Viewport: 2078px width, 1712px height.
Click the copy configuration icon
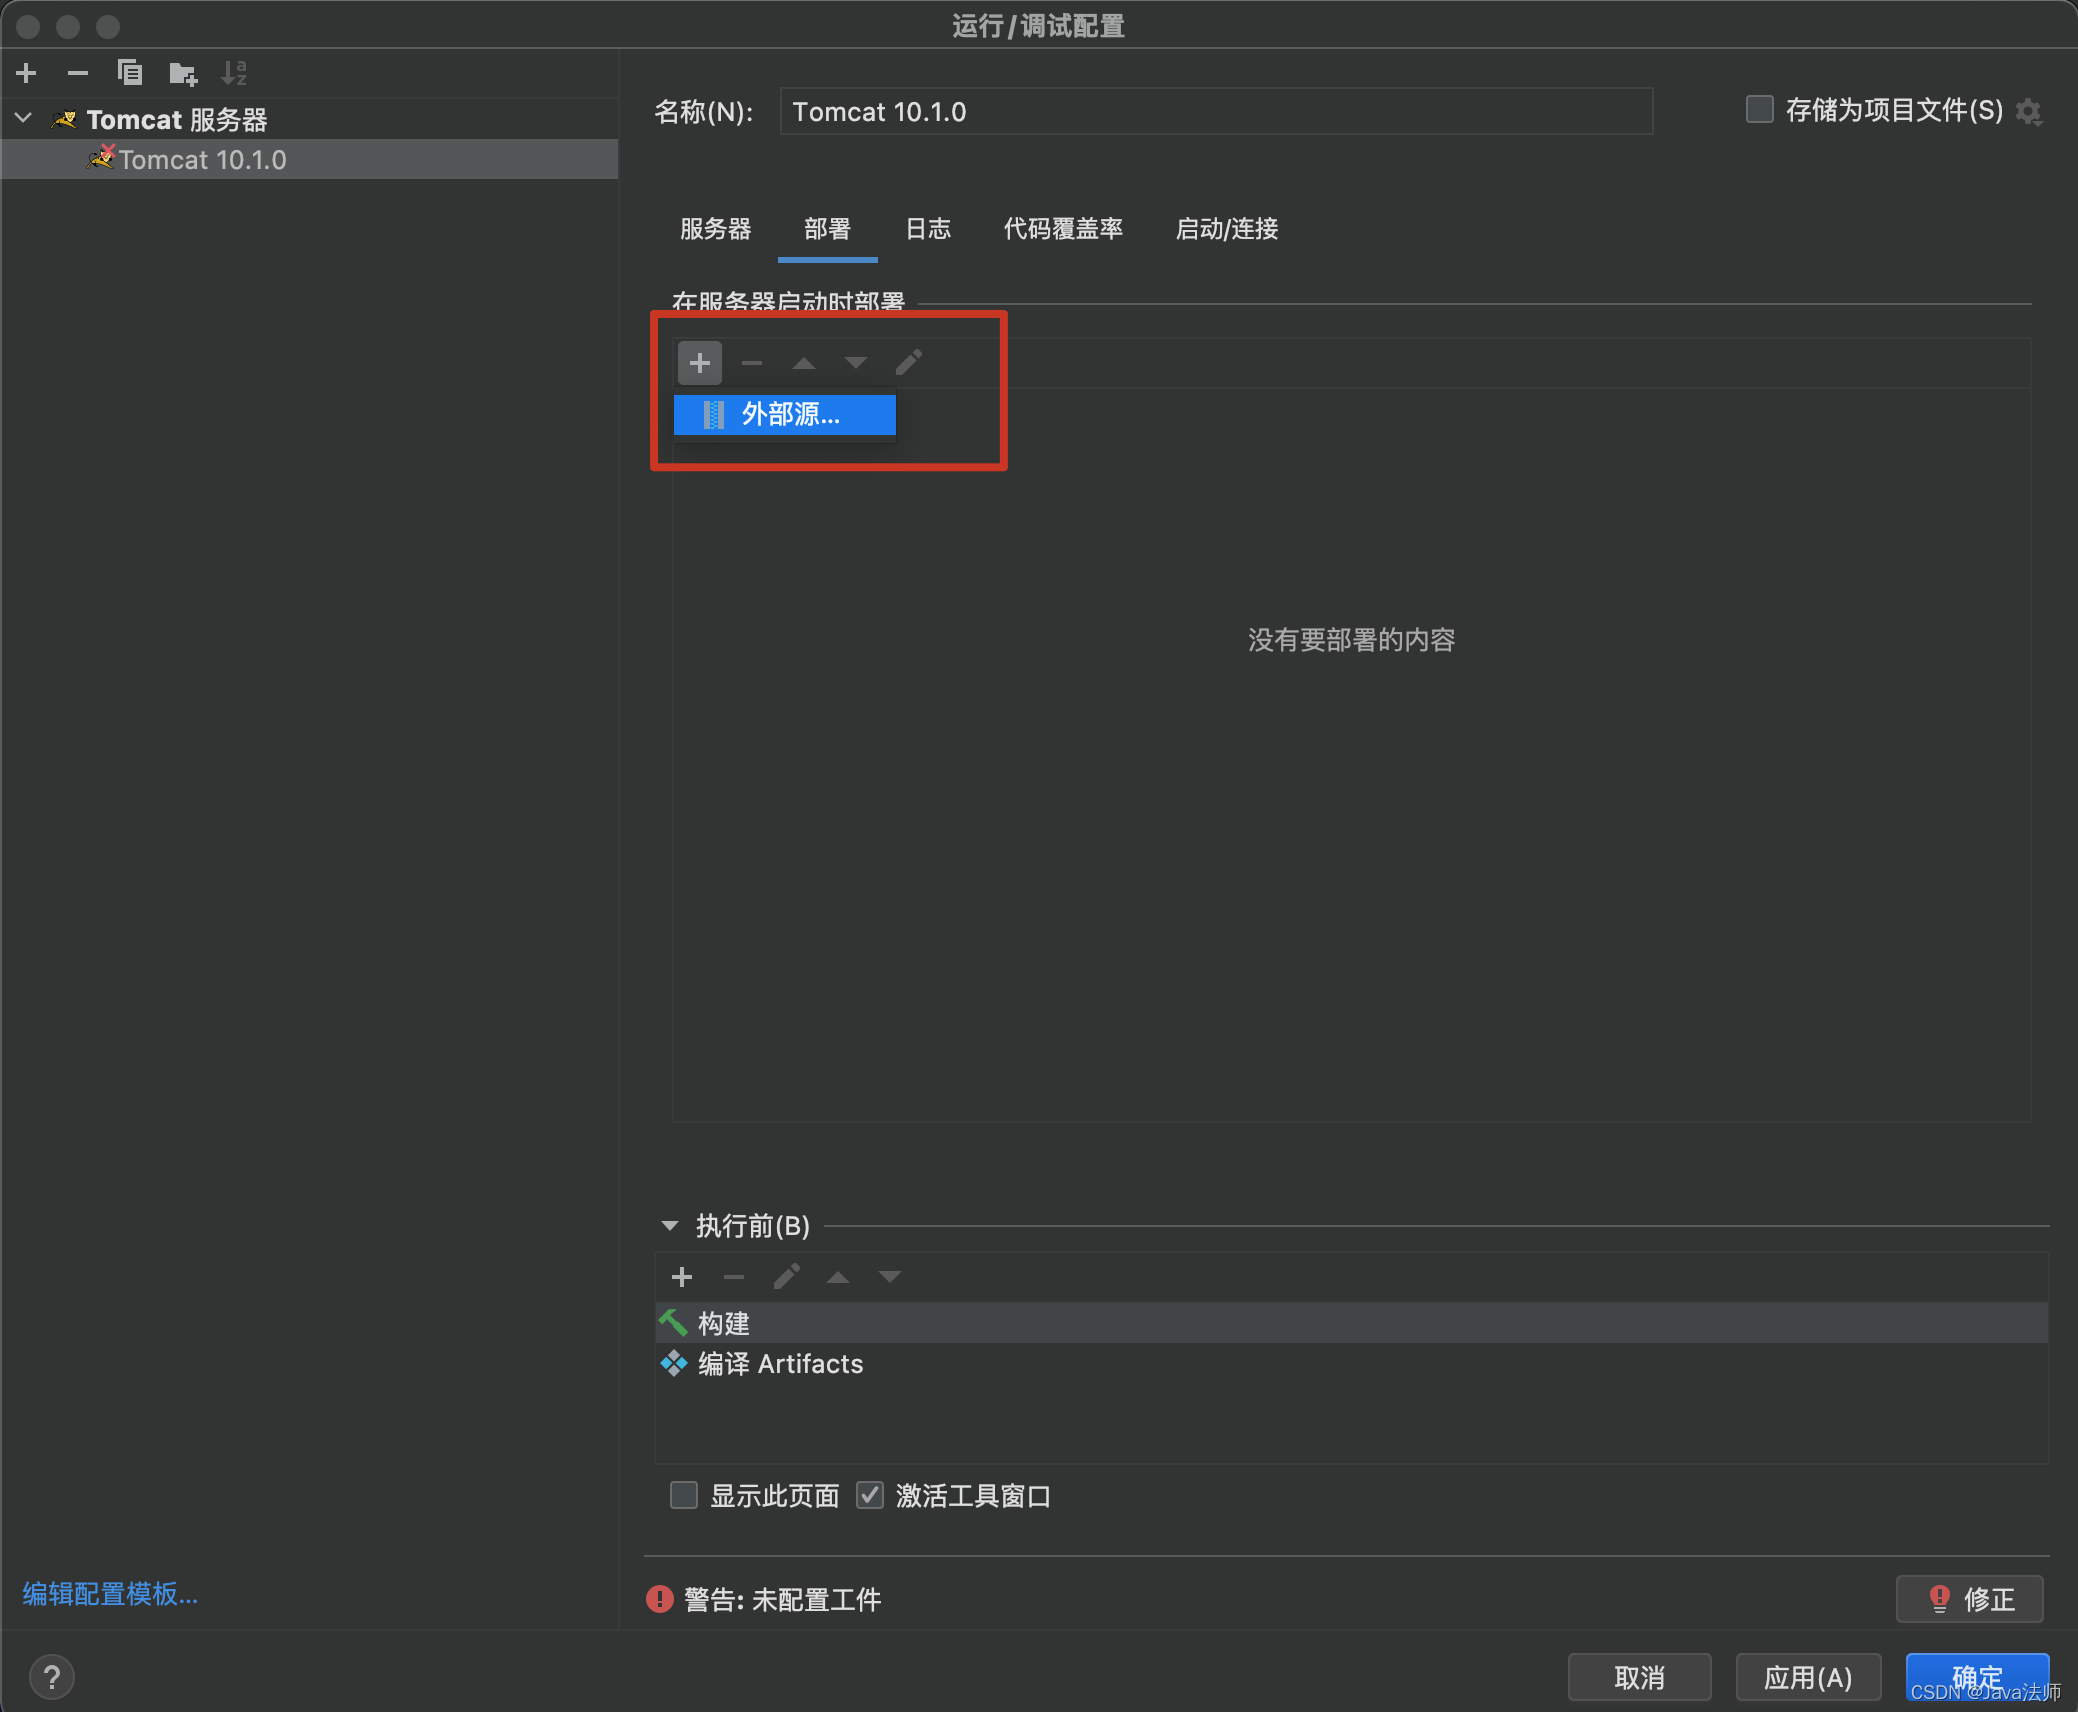pyautogui.click(x=130, y=73)
